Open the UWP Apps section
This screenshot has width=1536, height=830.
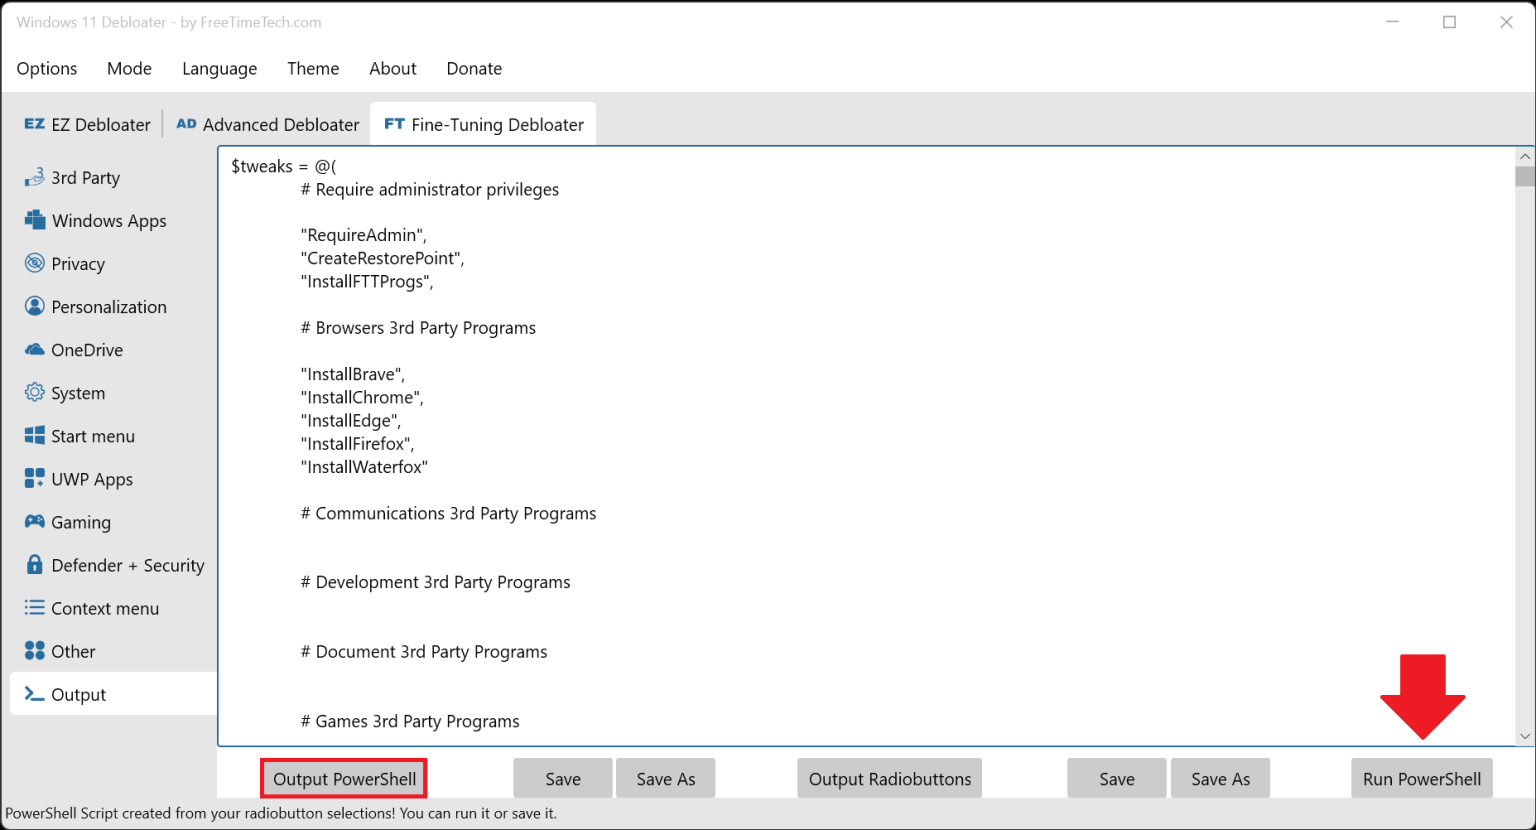click(92, 478)
